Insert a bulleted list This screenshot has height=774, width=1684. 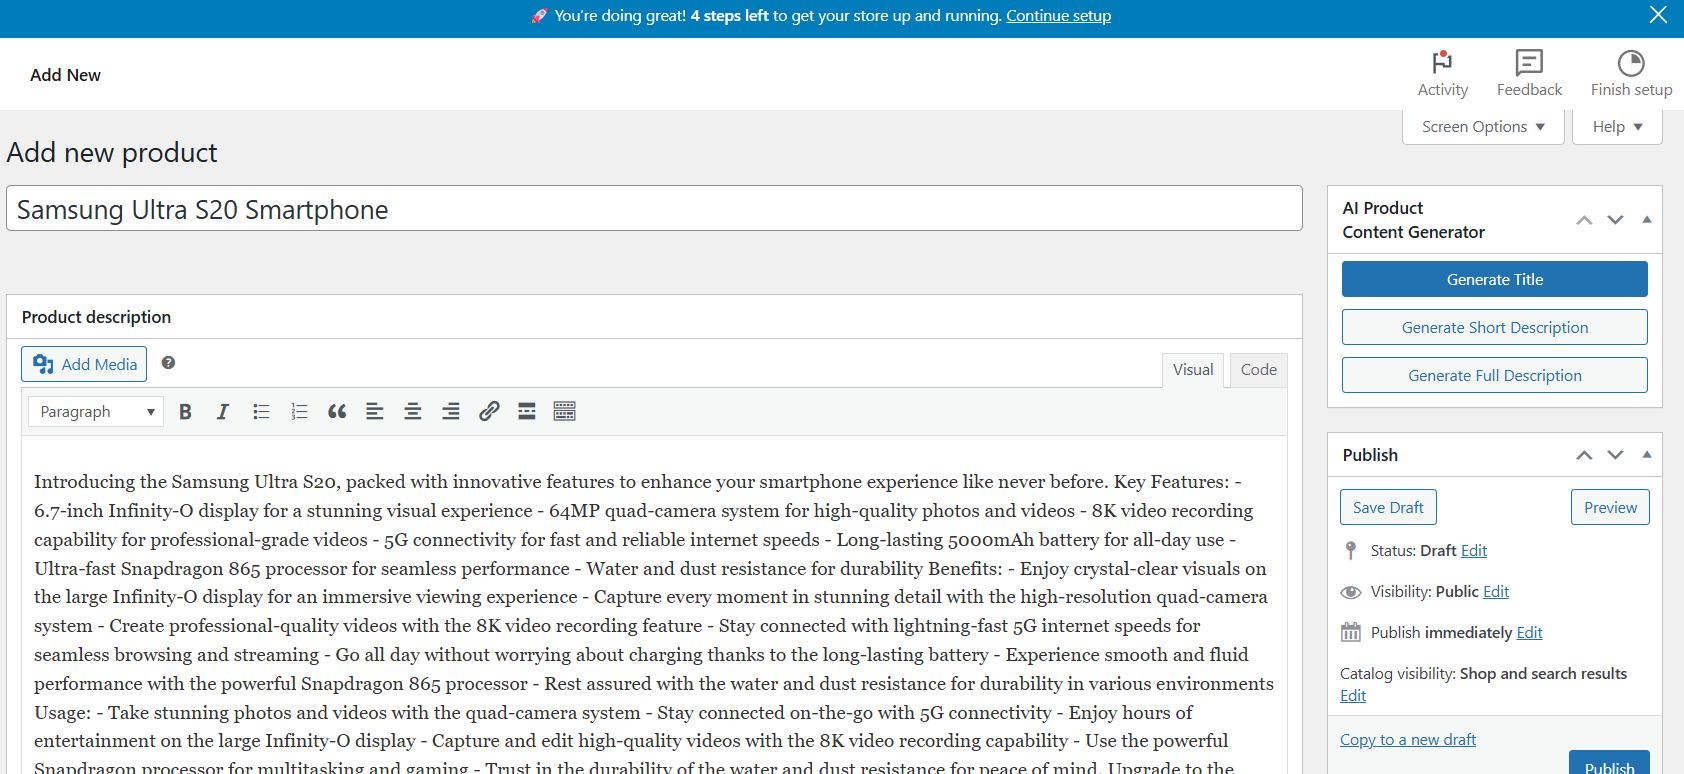pyautogui.click(x=261, y=412)
